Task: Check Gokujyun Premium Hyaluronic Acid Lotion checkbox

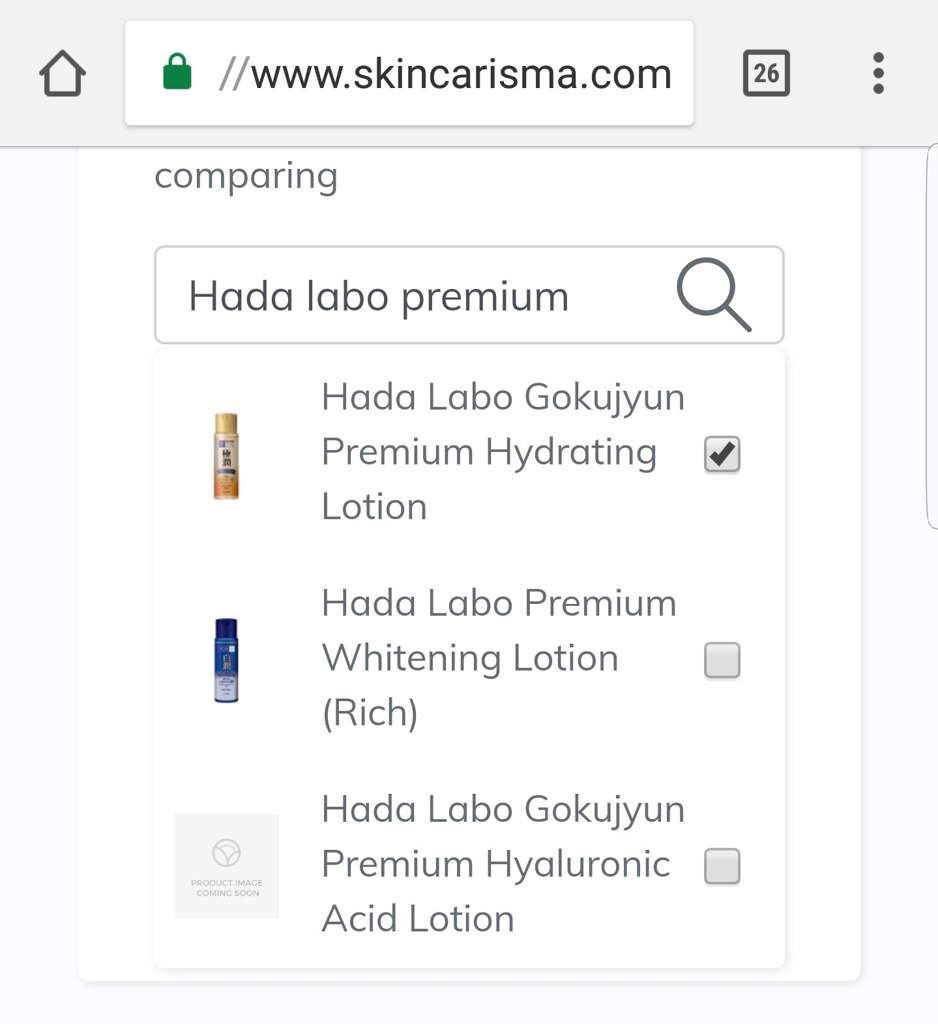Action: coord(722,866)
